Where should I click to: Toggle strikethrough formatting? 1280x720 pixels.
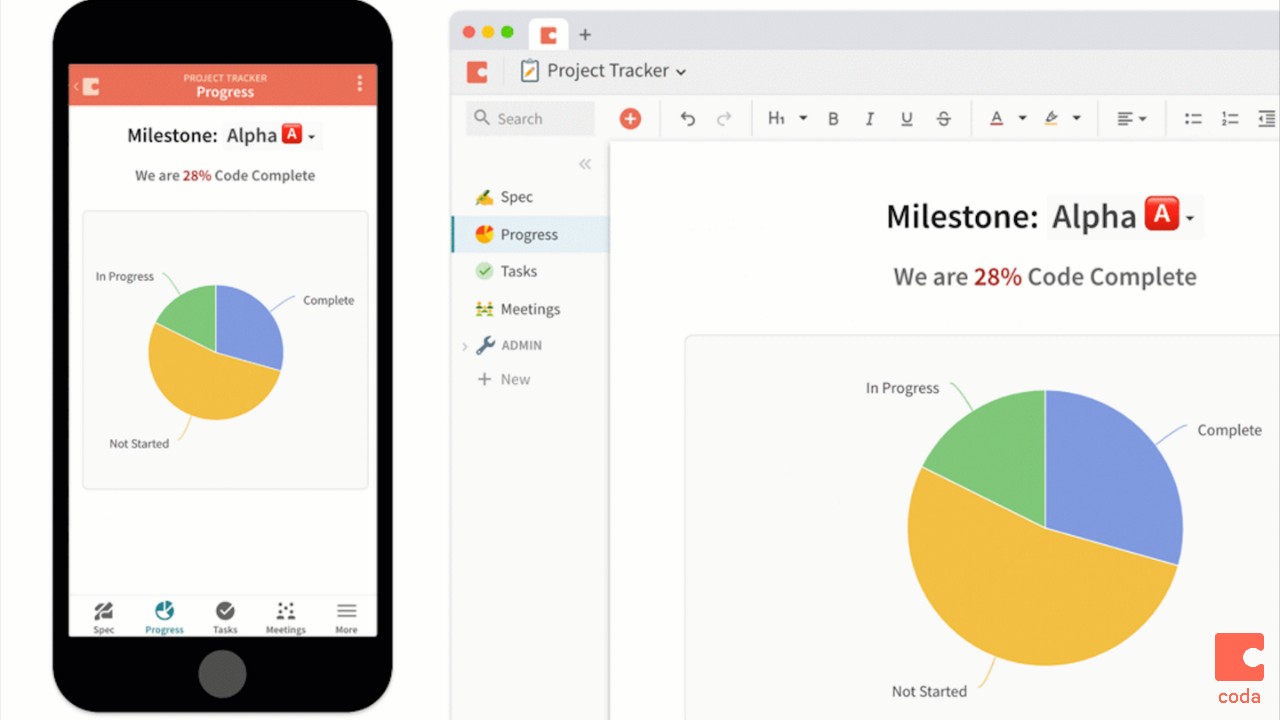[943, 118]
